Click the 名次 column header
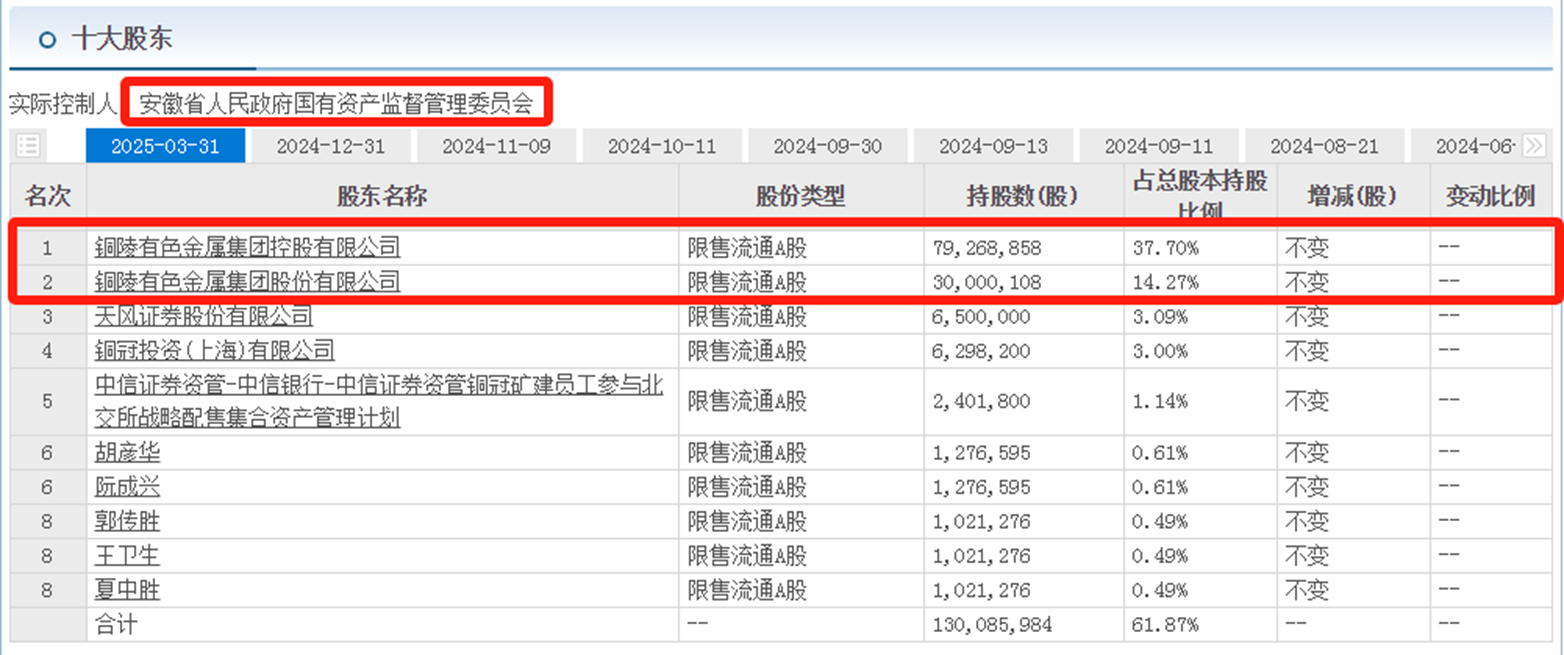 48,196
